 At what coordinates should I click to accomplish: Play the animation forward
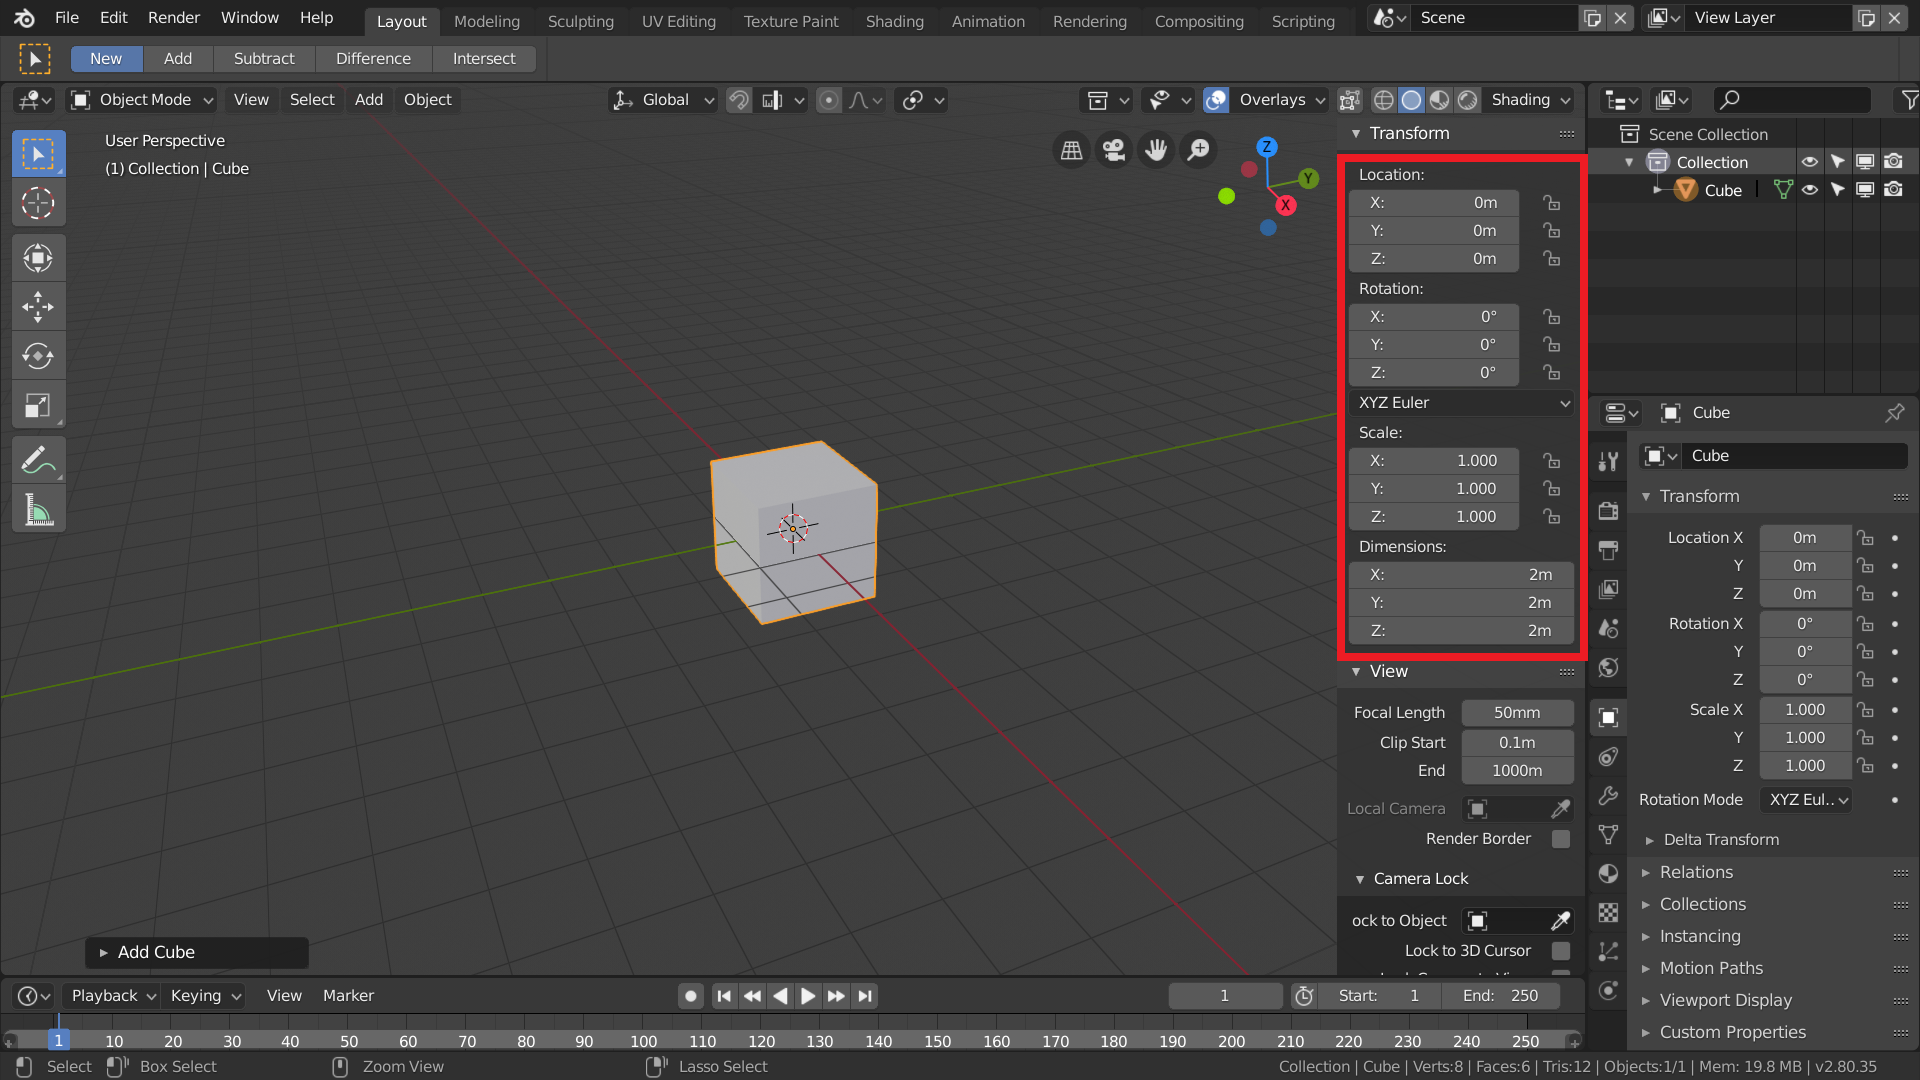pos(808,996)
